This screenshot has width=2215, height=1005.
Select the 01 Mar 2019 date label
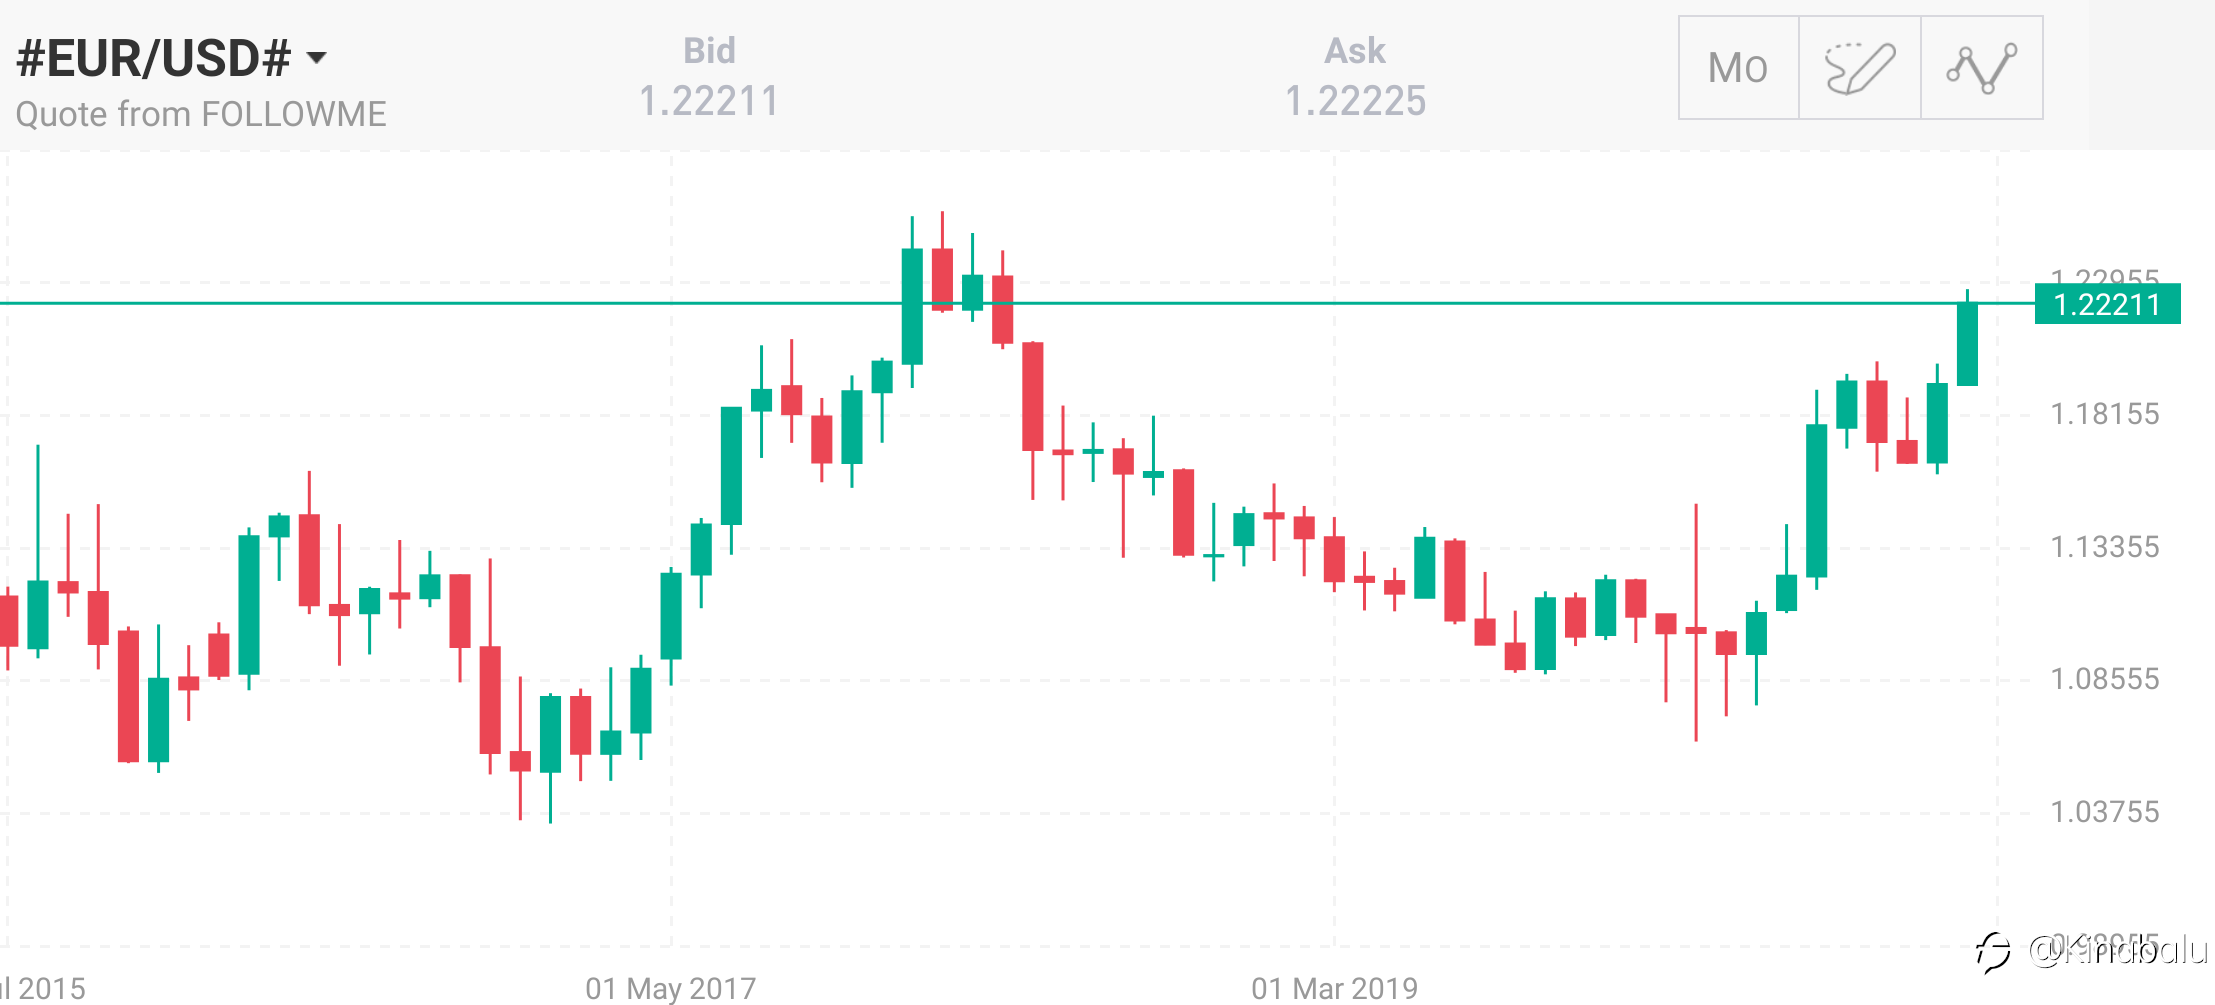pos(1334,988)
